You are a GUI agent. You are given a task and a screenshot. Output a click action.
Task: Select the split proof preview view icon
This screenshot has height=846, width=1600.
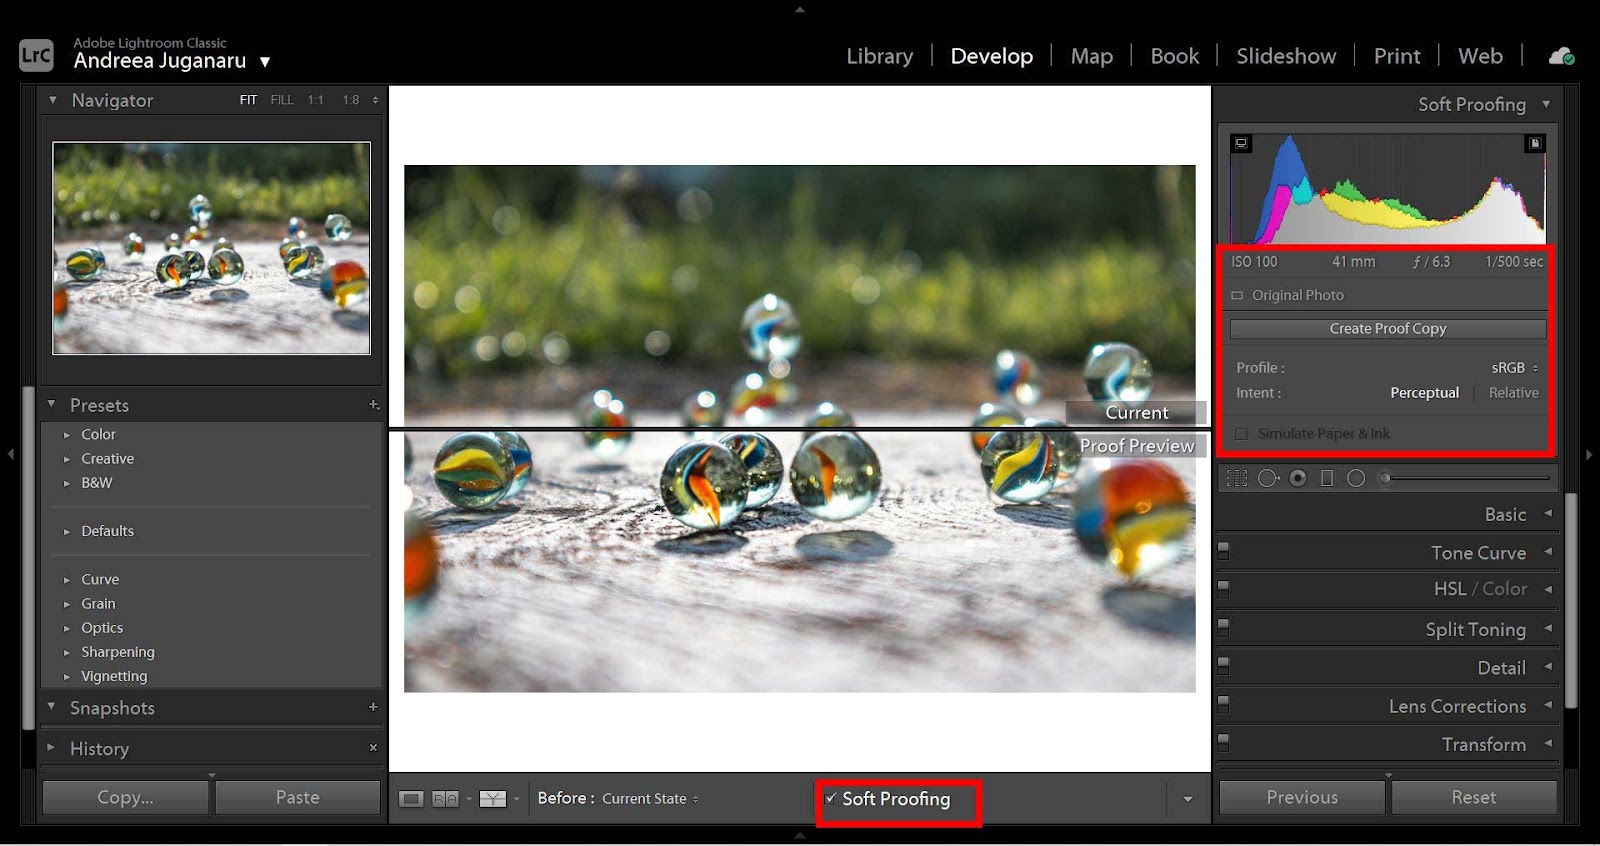click(493, 799)
